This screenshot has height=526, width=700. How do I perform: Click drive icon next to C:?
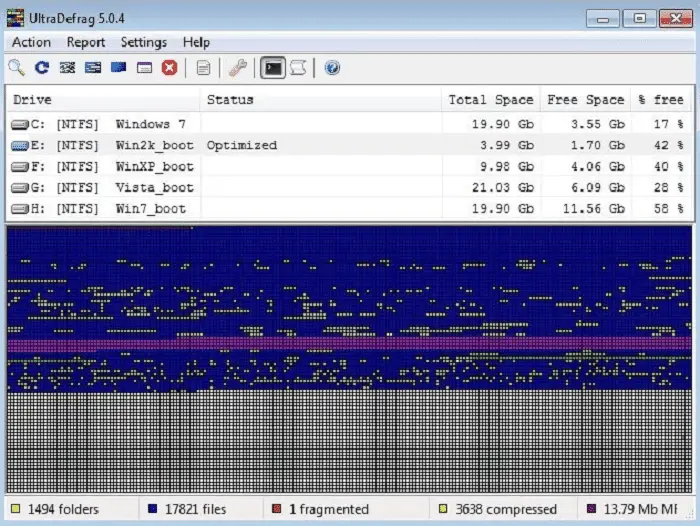[x=20, y=124]
